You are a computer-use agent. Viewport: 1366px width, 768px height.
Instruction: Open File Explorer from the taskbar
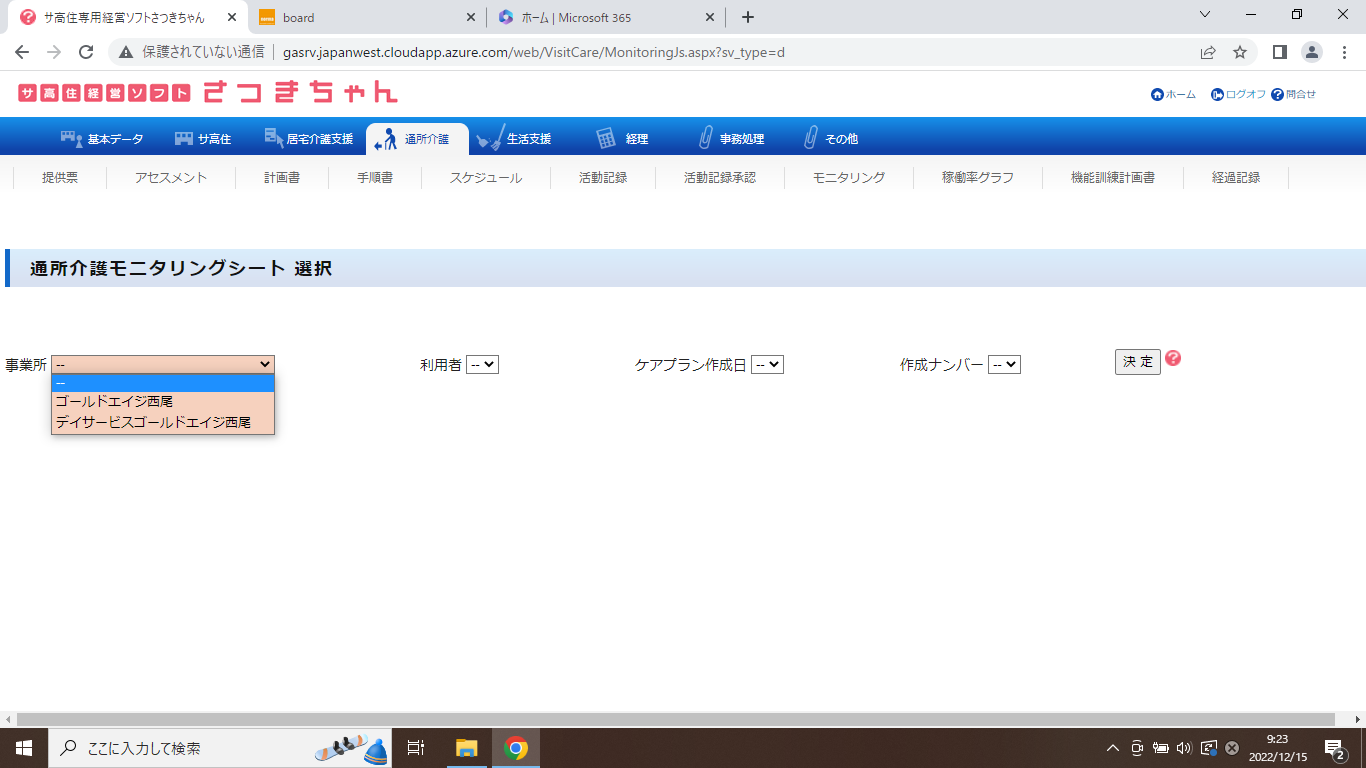pos(466,748)
